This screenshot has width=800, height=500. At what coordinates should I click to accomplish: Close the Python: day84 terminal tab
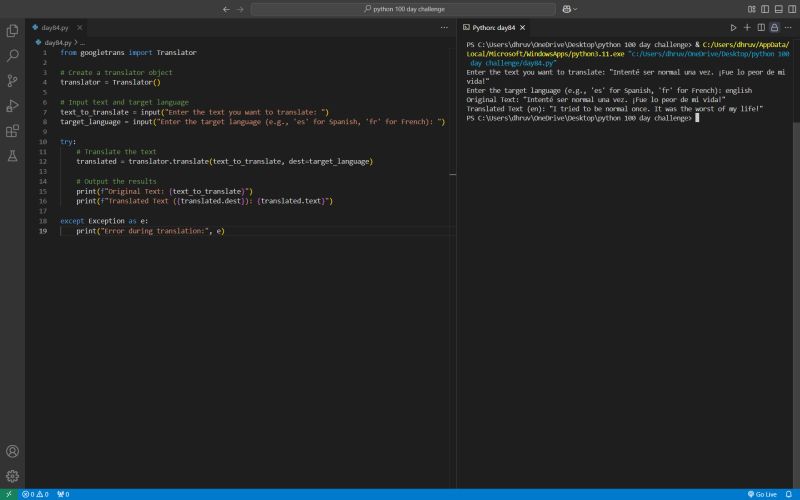pyautogui.click(x=522, y=28)
